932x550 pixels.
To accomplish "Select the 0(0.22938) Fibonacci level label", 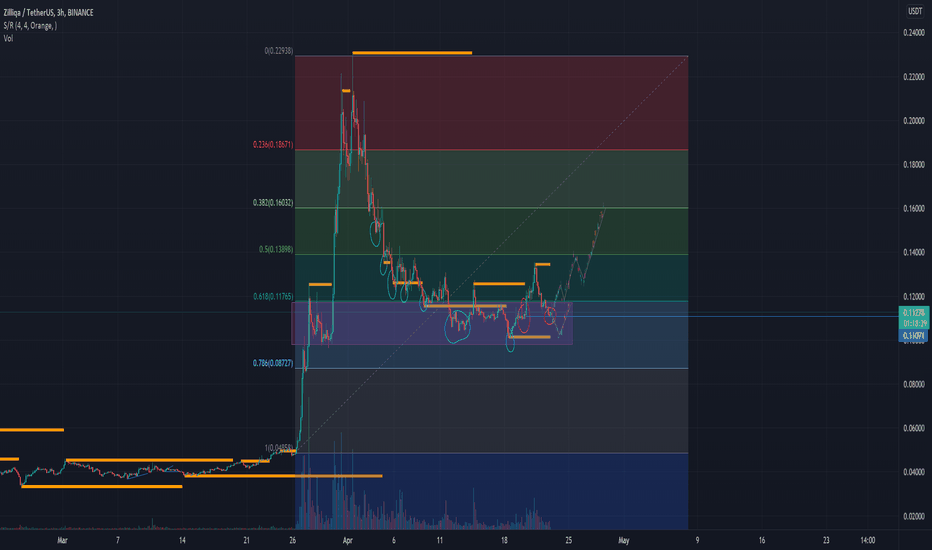I will (278, 51).
